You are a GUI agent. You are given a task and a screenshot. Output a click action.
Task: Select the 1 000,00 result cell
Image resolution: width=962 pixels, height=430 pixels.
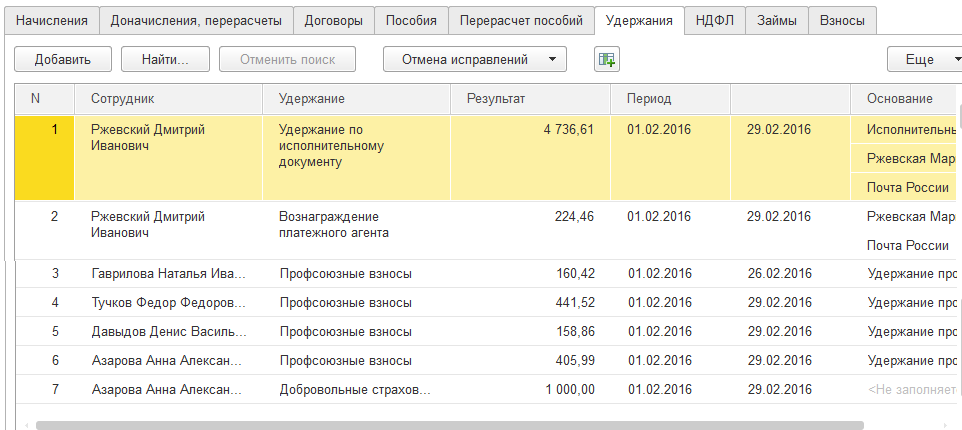coord(570,390)
